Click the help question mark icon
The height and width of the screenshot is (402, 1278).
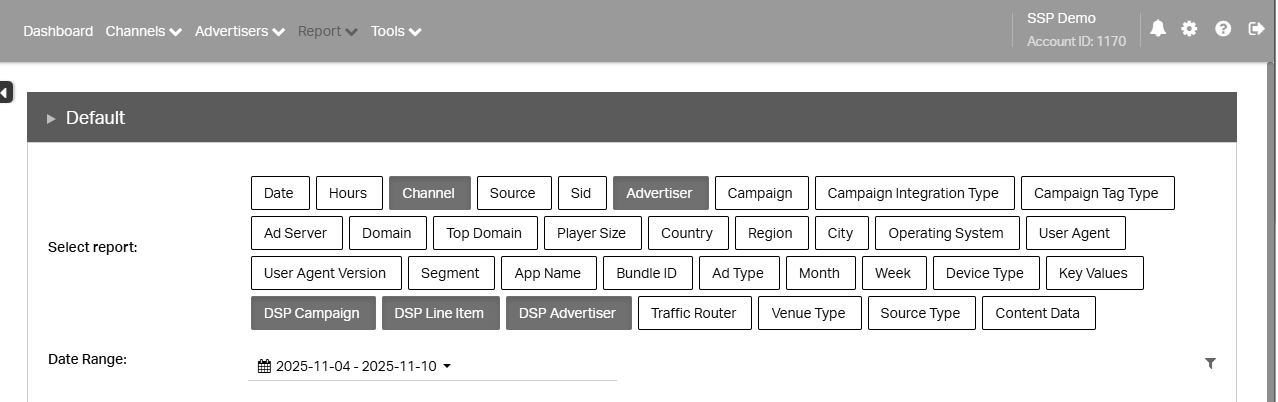(x=1223, y=29)
